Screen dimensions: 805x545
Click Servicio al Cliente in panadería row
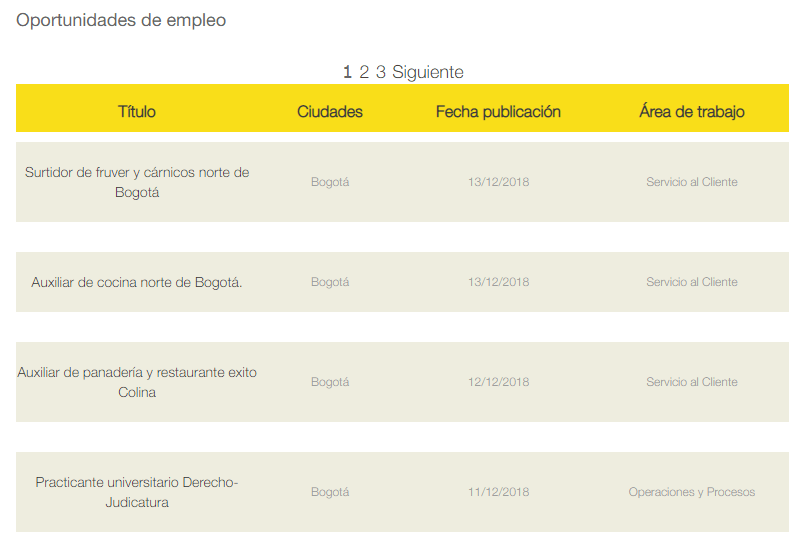(x=692, y=382)
